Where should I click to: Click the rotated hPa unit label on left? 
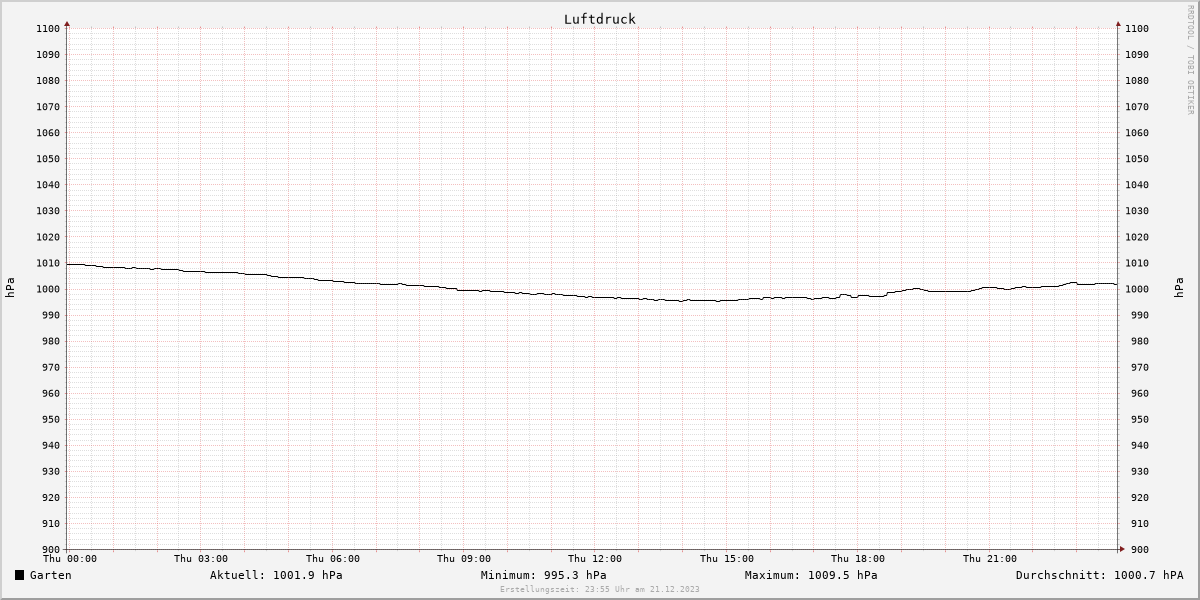click(x=10, y=288)
